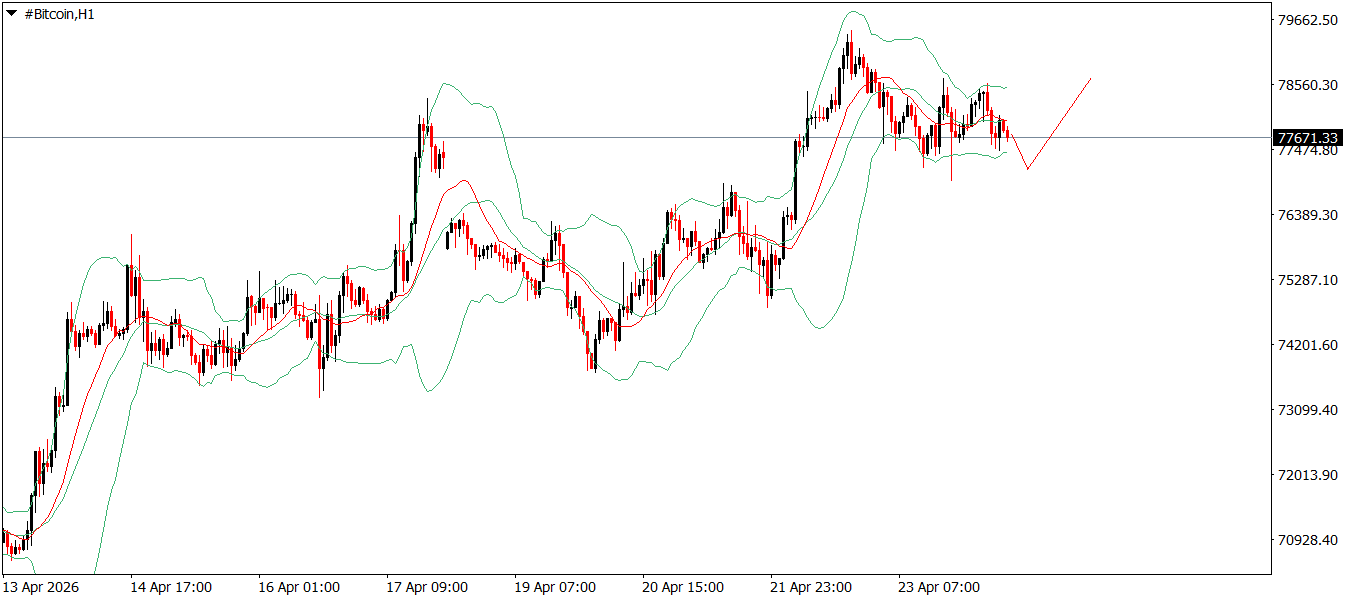Click the 73099.40 price axis value

pyautogui.click(x=1308, y=410)
